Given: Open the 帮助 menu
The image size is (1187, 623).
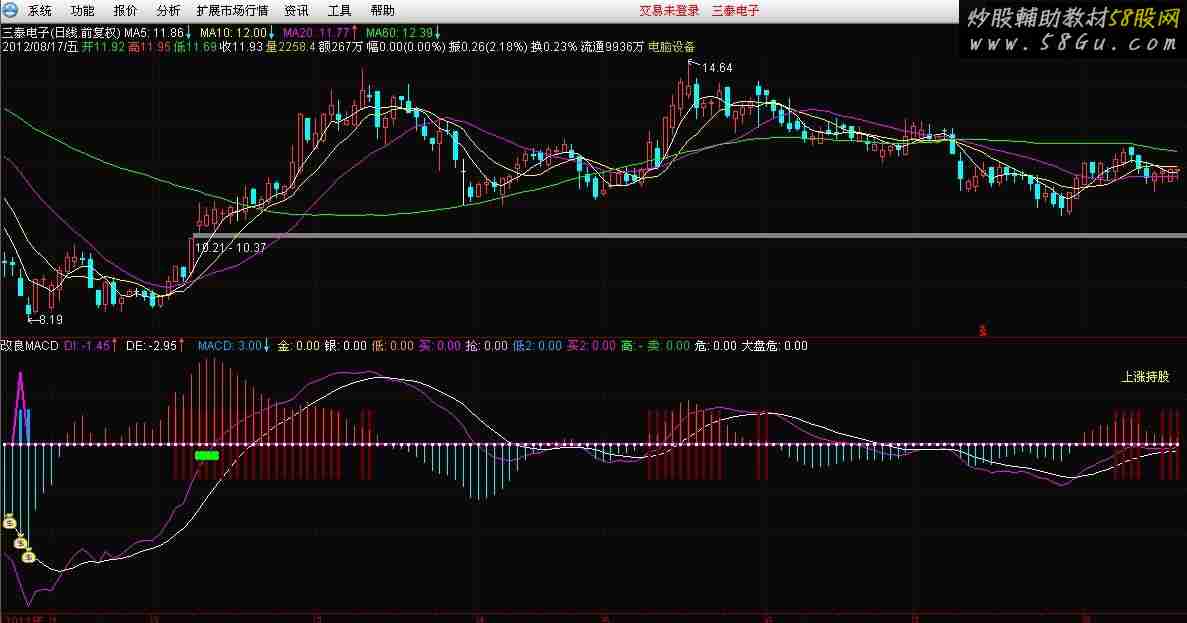Looking at the screenshot, I should pos(382,11).
